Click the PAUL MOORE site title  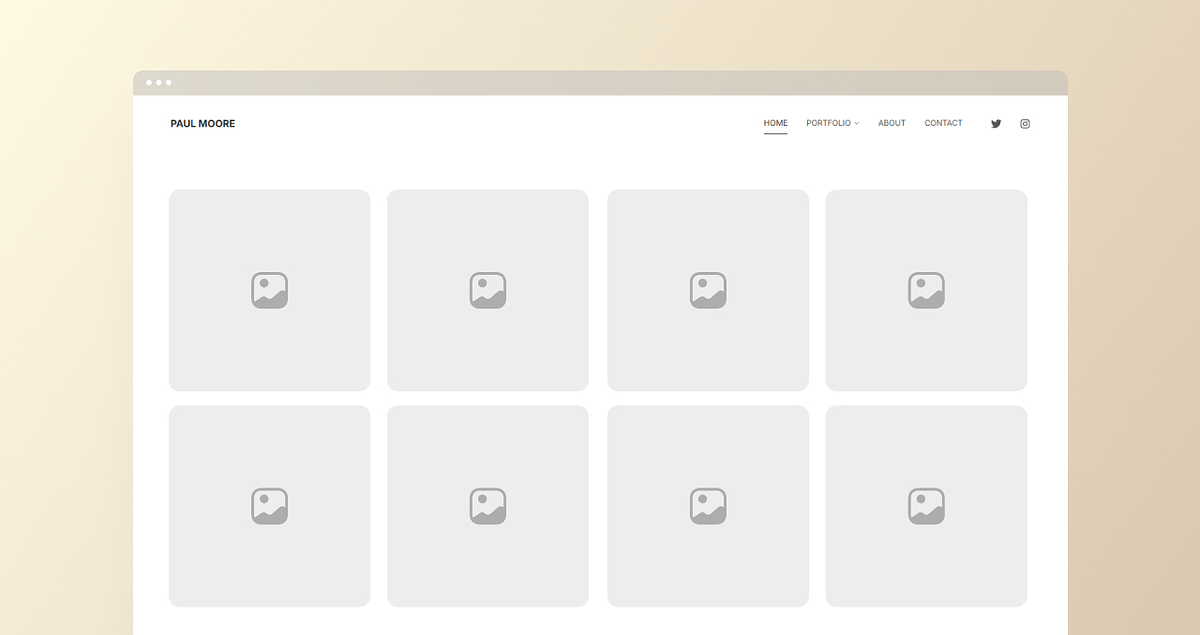pos(202,123)
